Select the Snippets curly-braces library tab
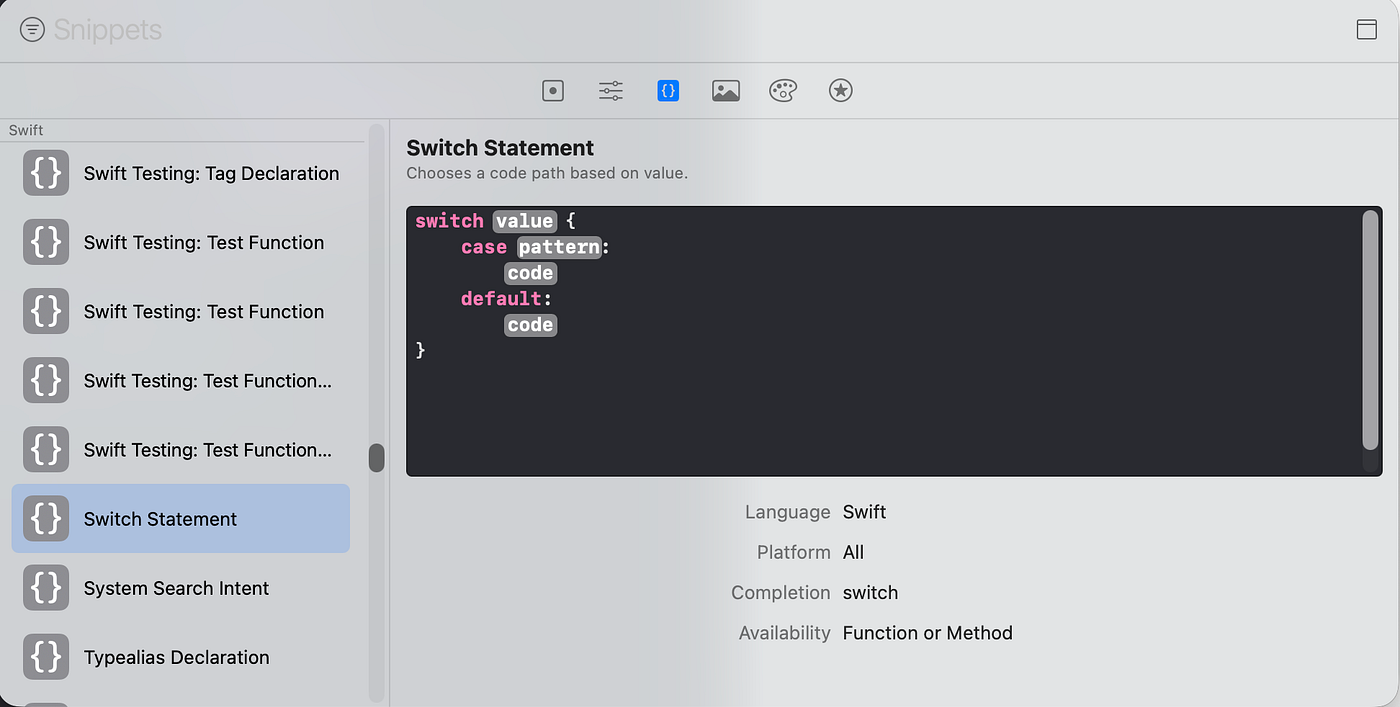1400x707 pixels. pyautogui.click(x=668, y=91)
